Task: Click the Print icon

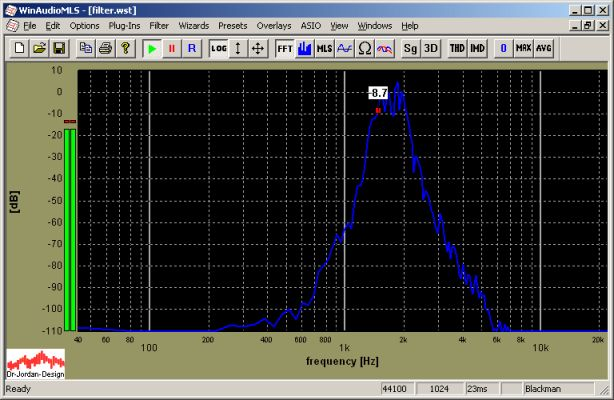Action: [x=105, y=48]
